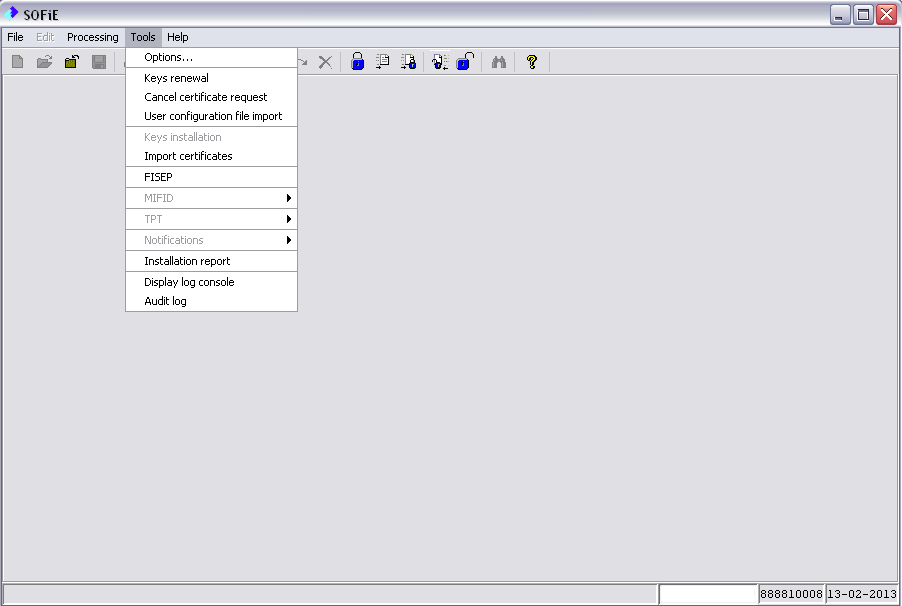The width and height of the screenshot is (902, 606).
Task: Click the empty status bar field
Action: pos(708,594)
